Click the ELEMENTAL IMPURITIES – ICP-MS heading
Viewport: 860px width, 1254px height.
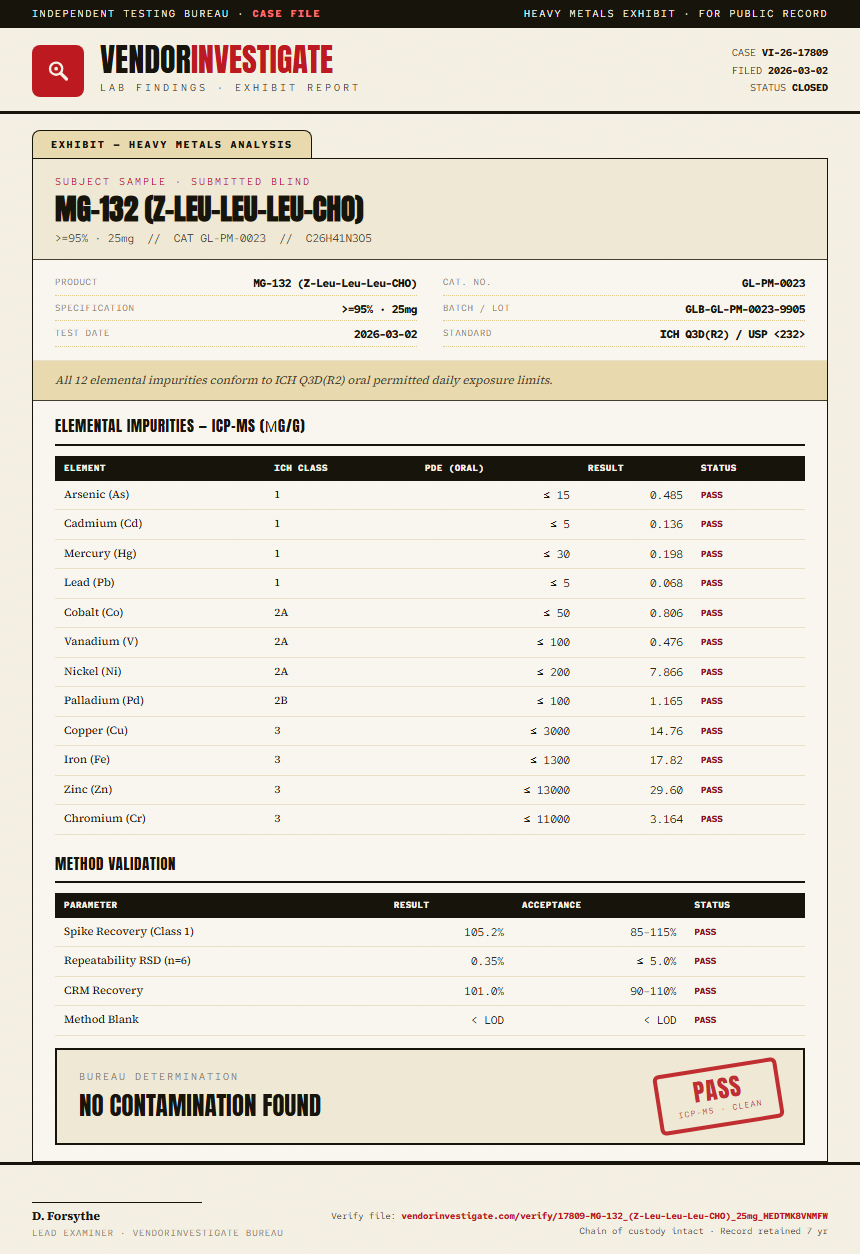point(180,426)
